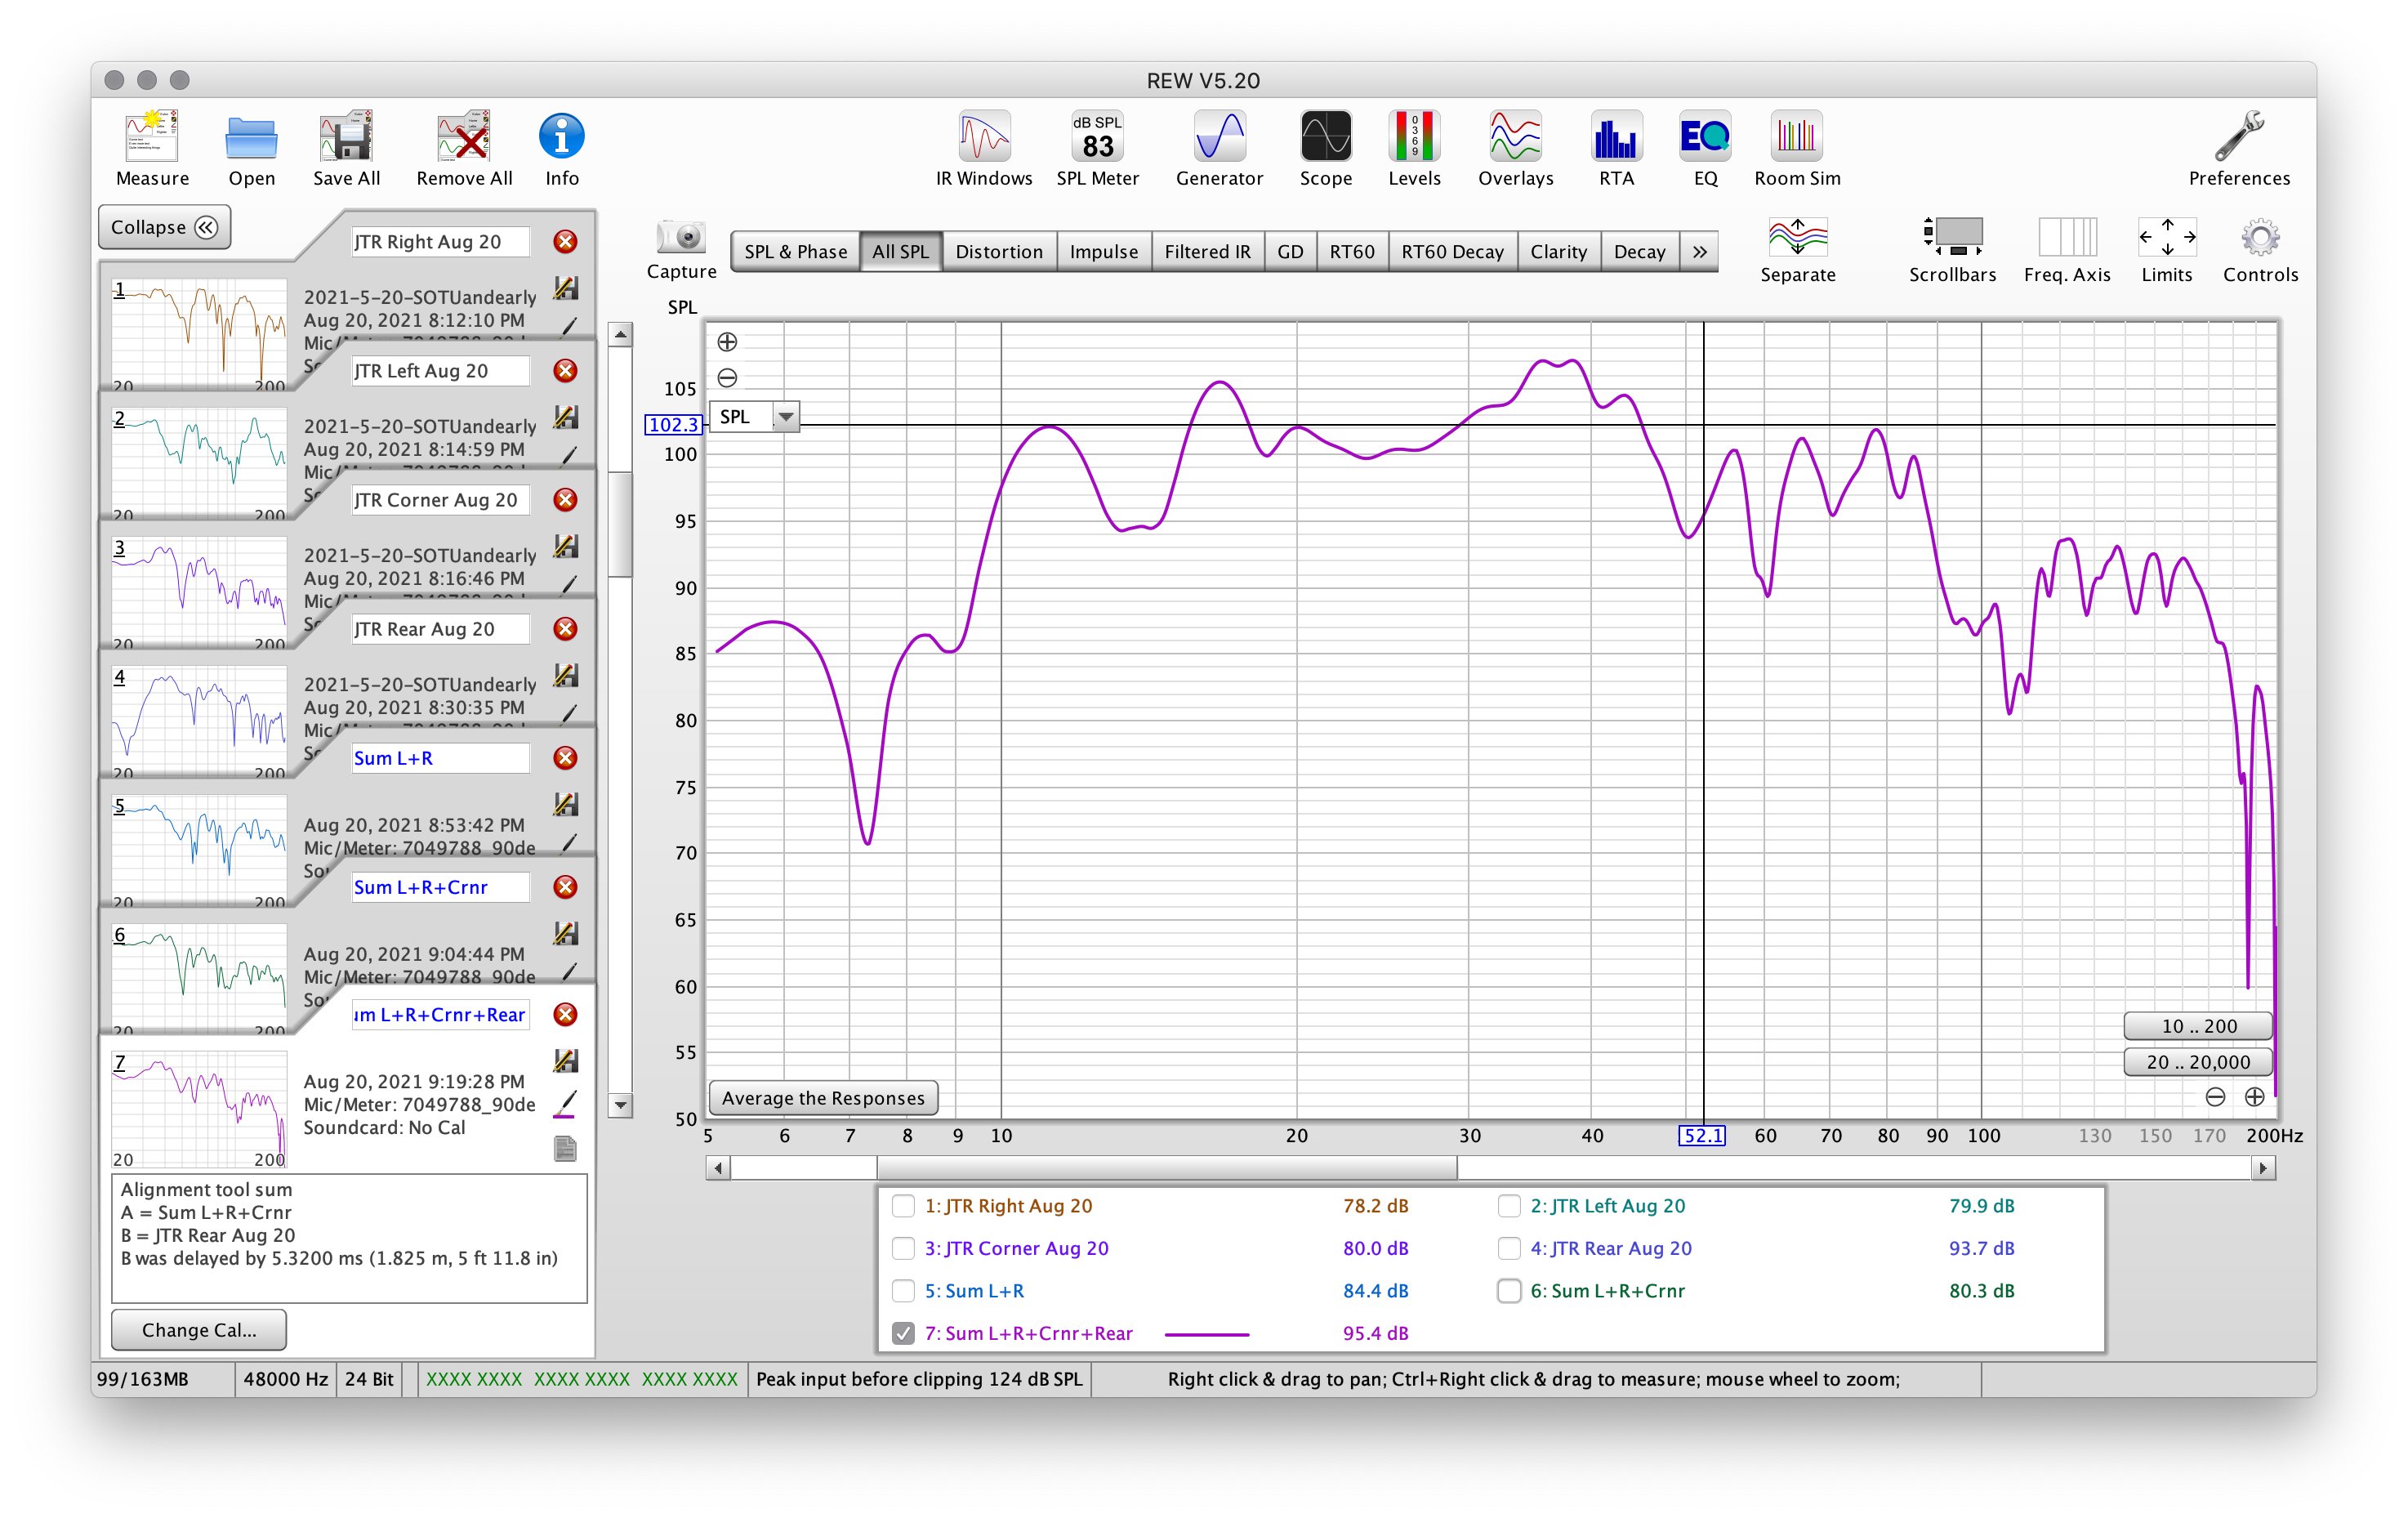
Task: Remove JTR Corner Aug 20 measurement
Action: pyautogui.click(x=565, y=500)
